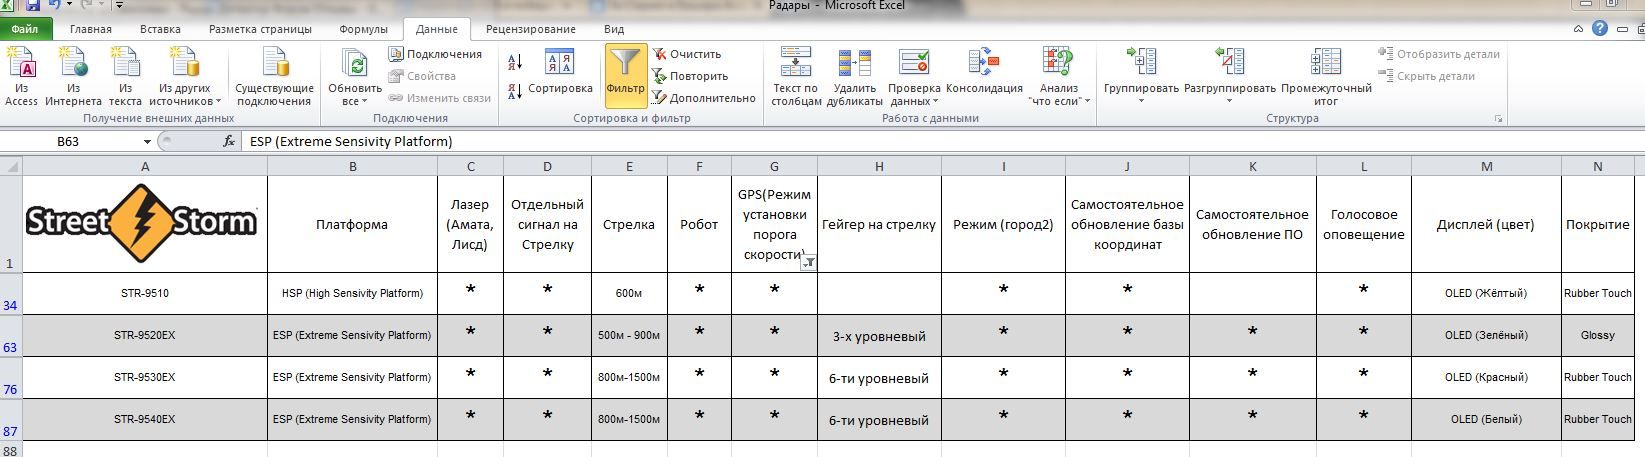Open the Из других источников dropdown
Image resolution: width=1645 pixels, height=457 pixels.
185,77
